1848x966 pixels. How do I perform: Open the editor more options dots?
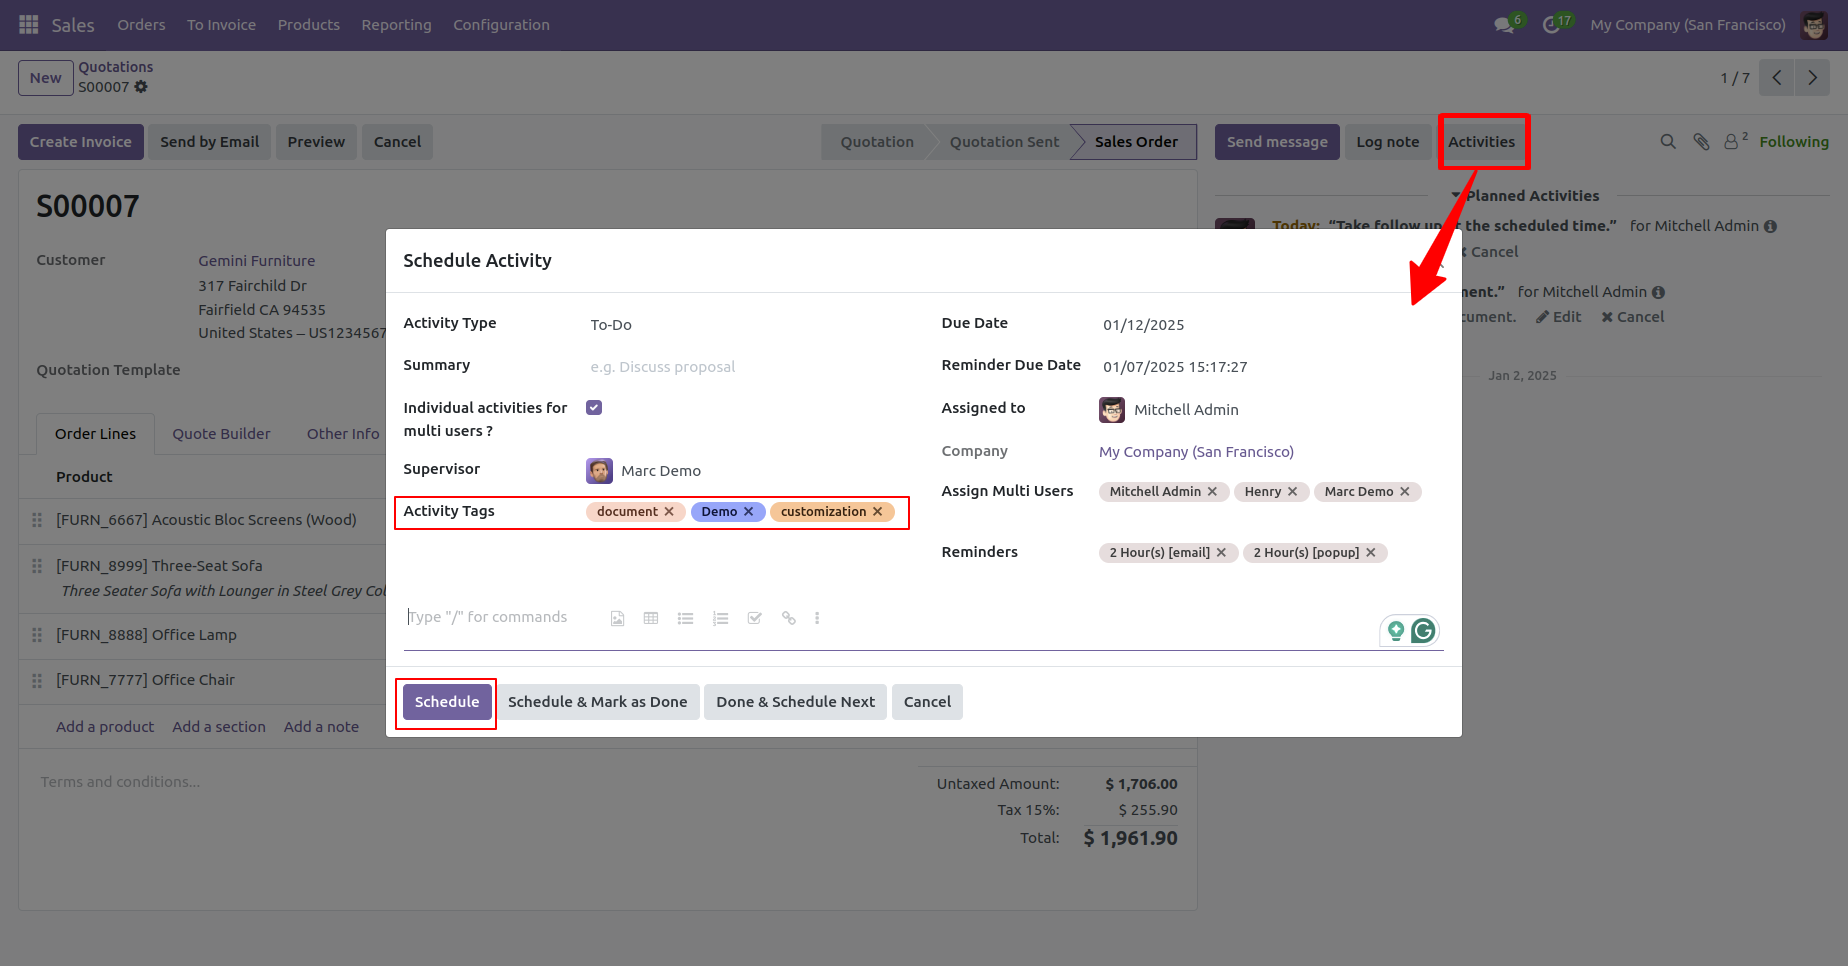click(817, 618)
